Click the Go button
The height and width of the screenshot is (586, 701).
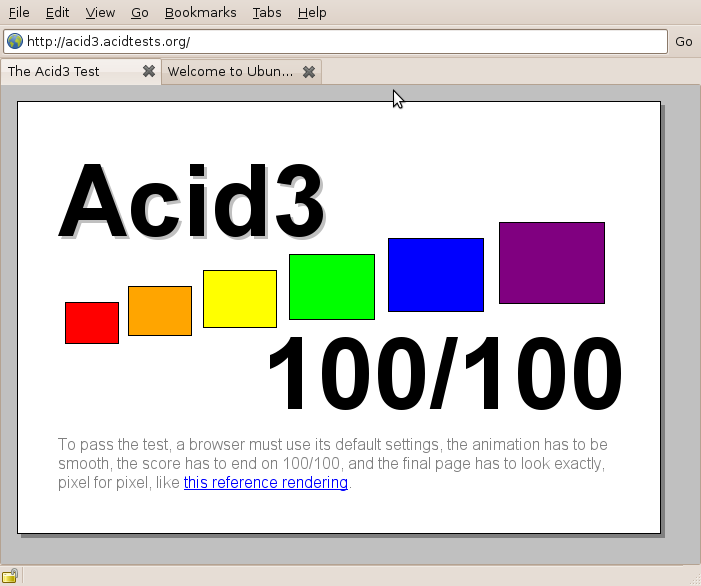(684, 42)
